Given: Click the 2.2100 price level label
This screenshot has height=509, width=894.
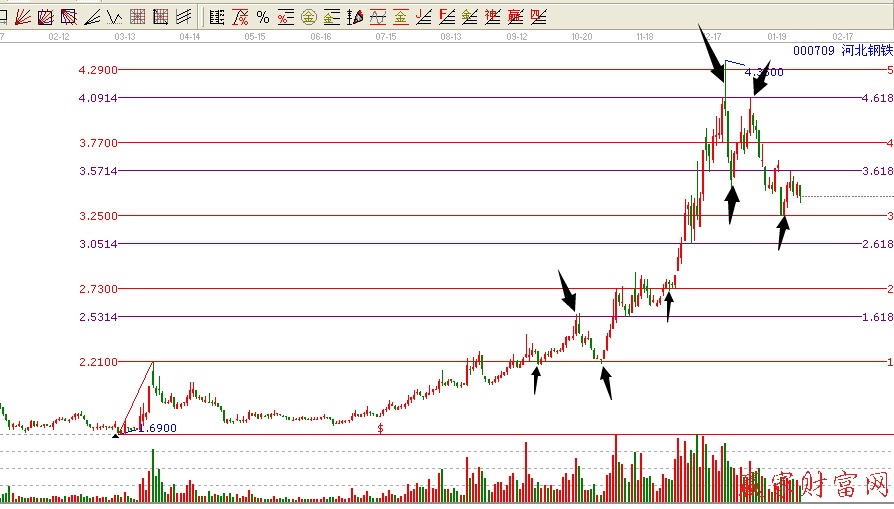Looking at the screenshot, I should point(98,361).
